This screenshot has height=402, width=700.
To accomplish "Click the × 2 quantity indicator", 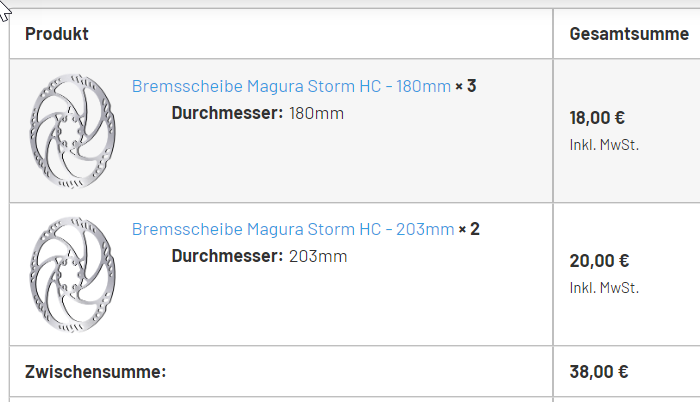I will 469,230.
